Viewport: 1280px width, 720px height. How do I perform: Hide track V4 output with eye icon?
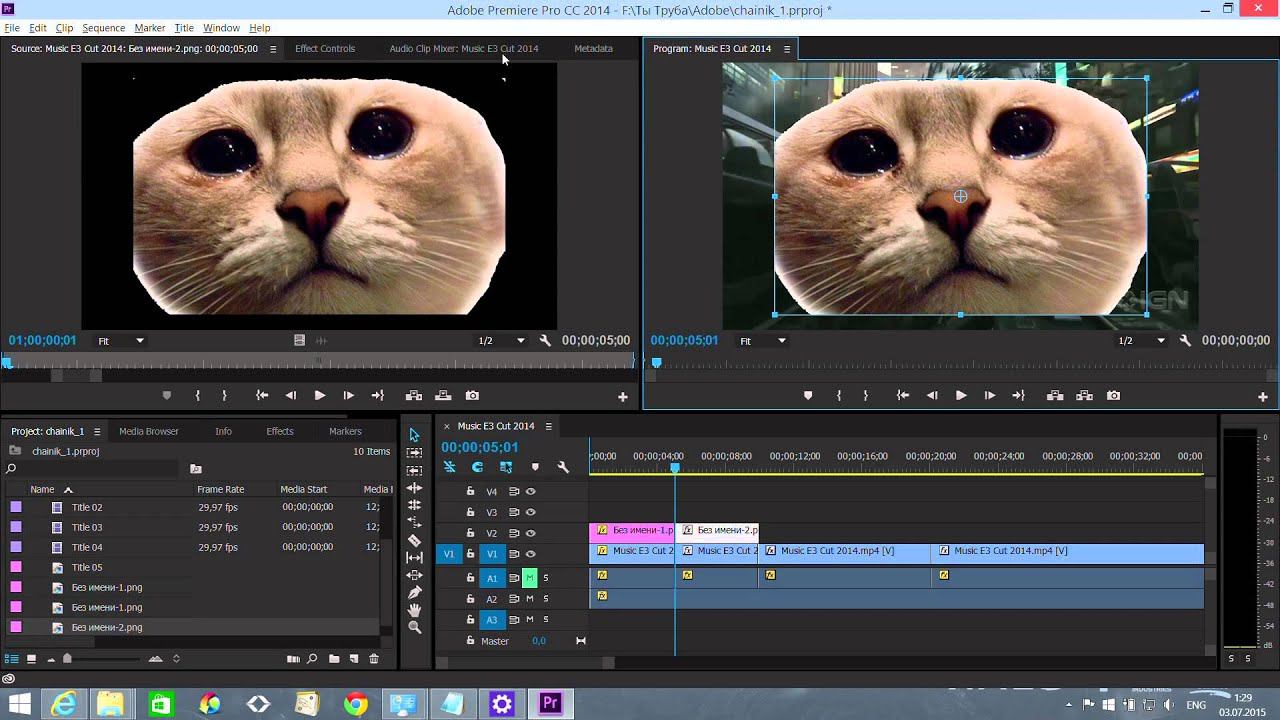531,492
